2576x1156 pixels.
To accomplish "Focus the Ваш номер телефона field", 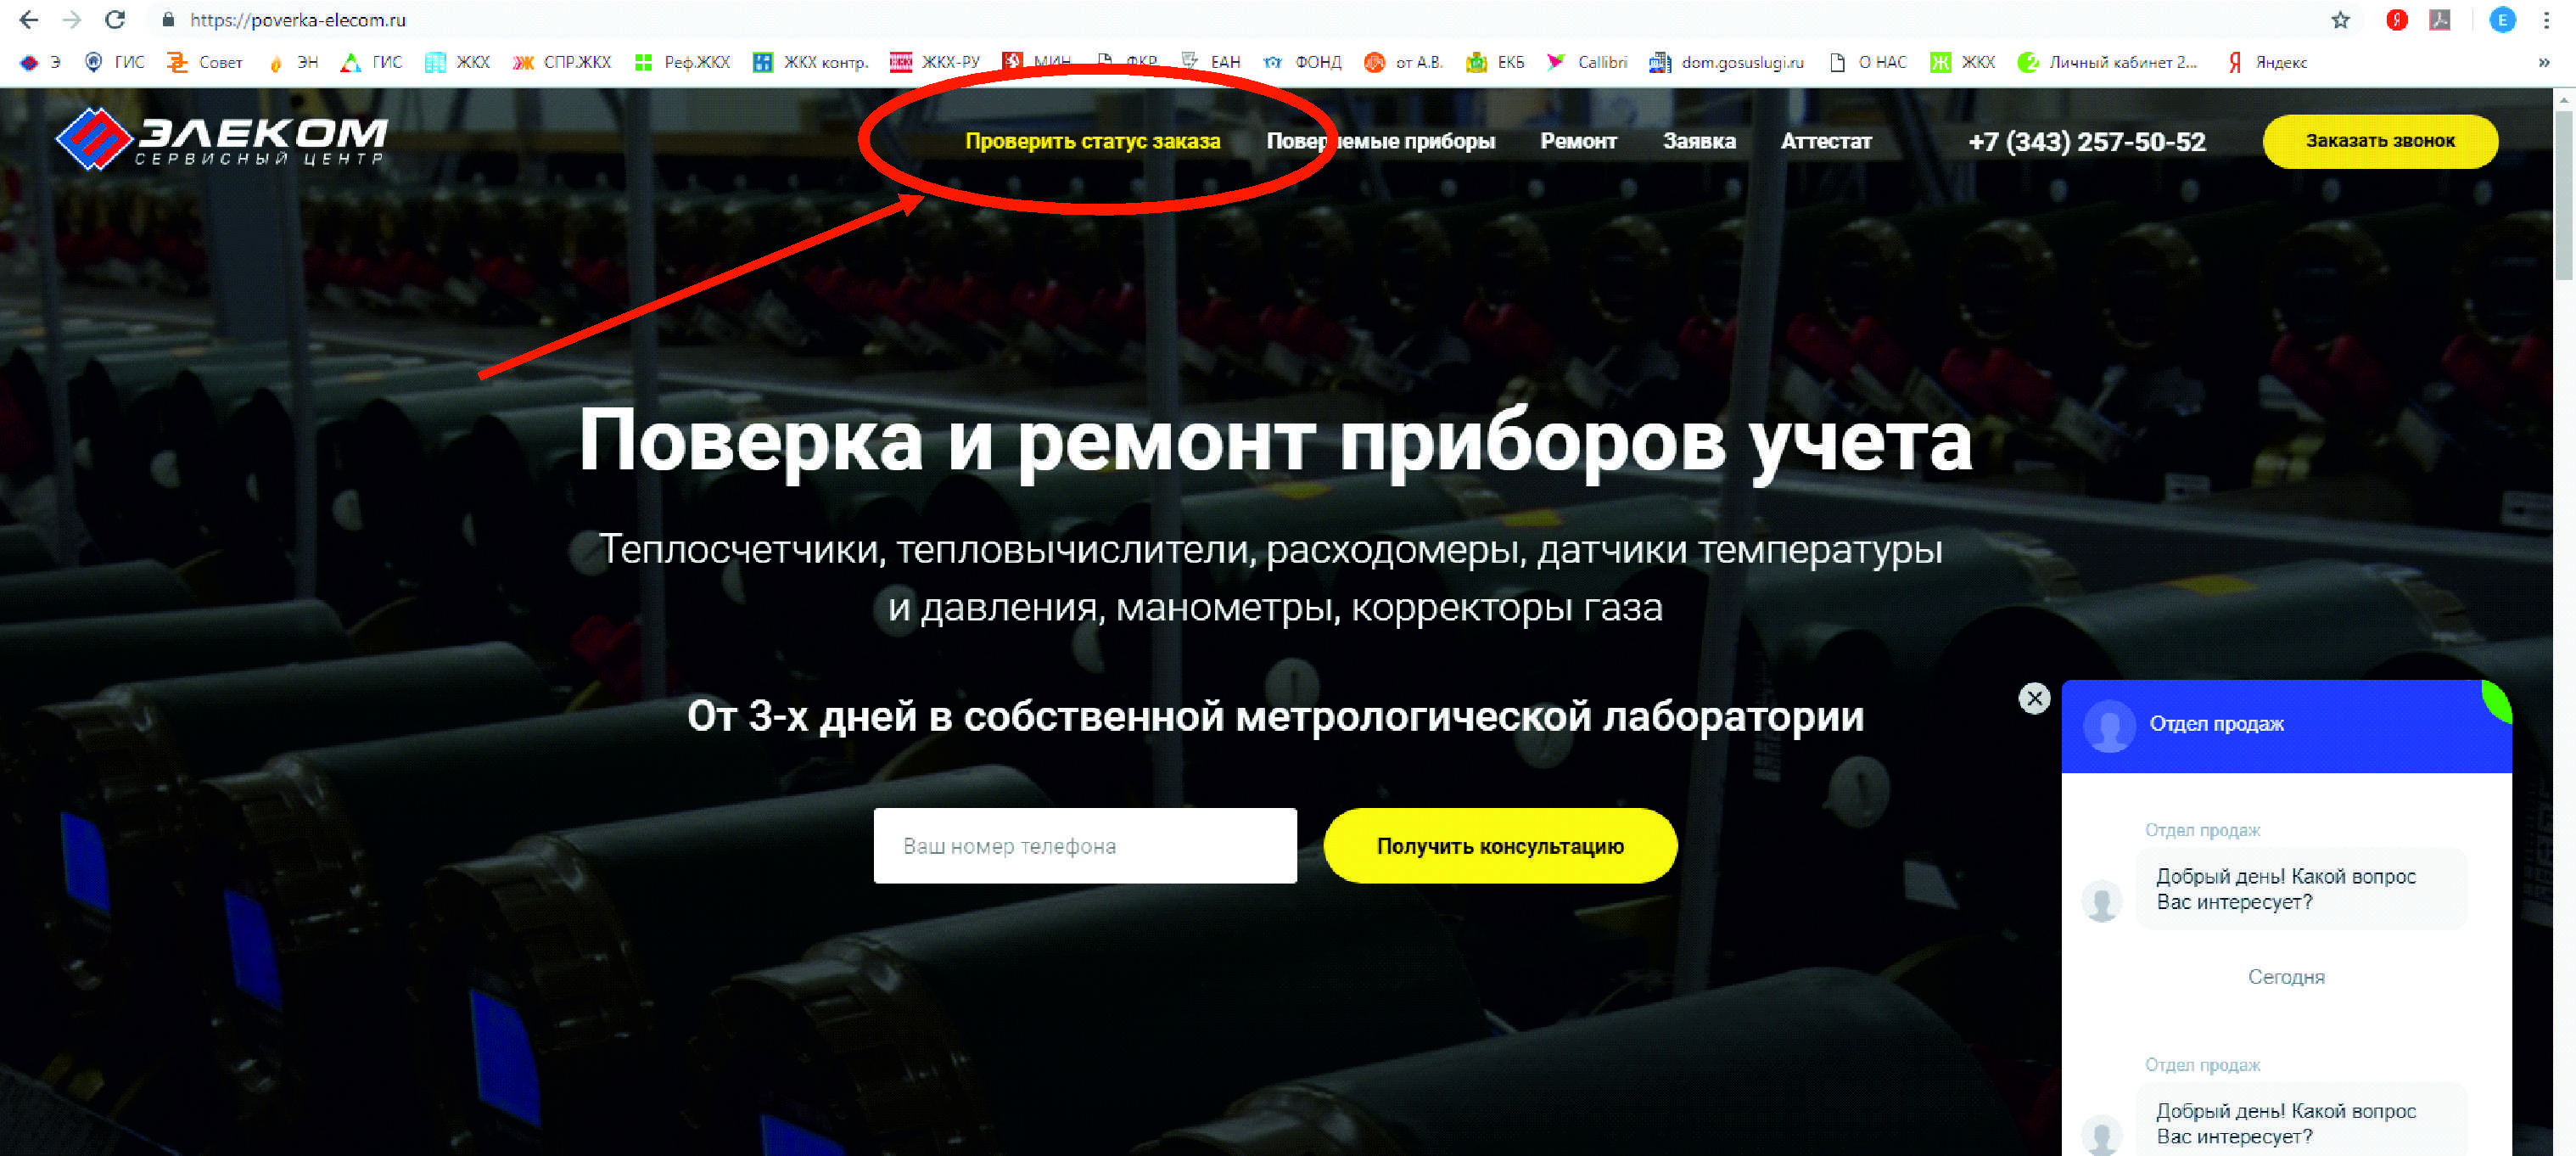I will [x=1084, y=846].
